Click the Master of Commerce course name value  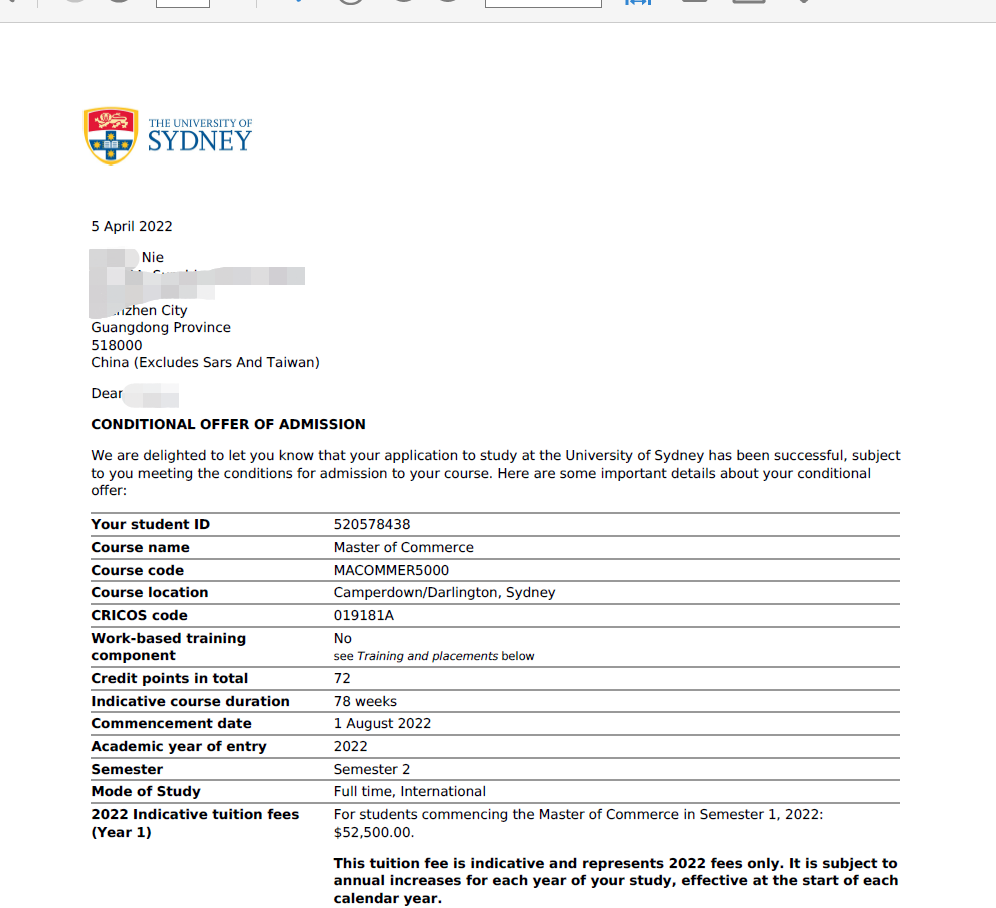(403, 547)
